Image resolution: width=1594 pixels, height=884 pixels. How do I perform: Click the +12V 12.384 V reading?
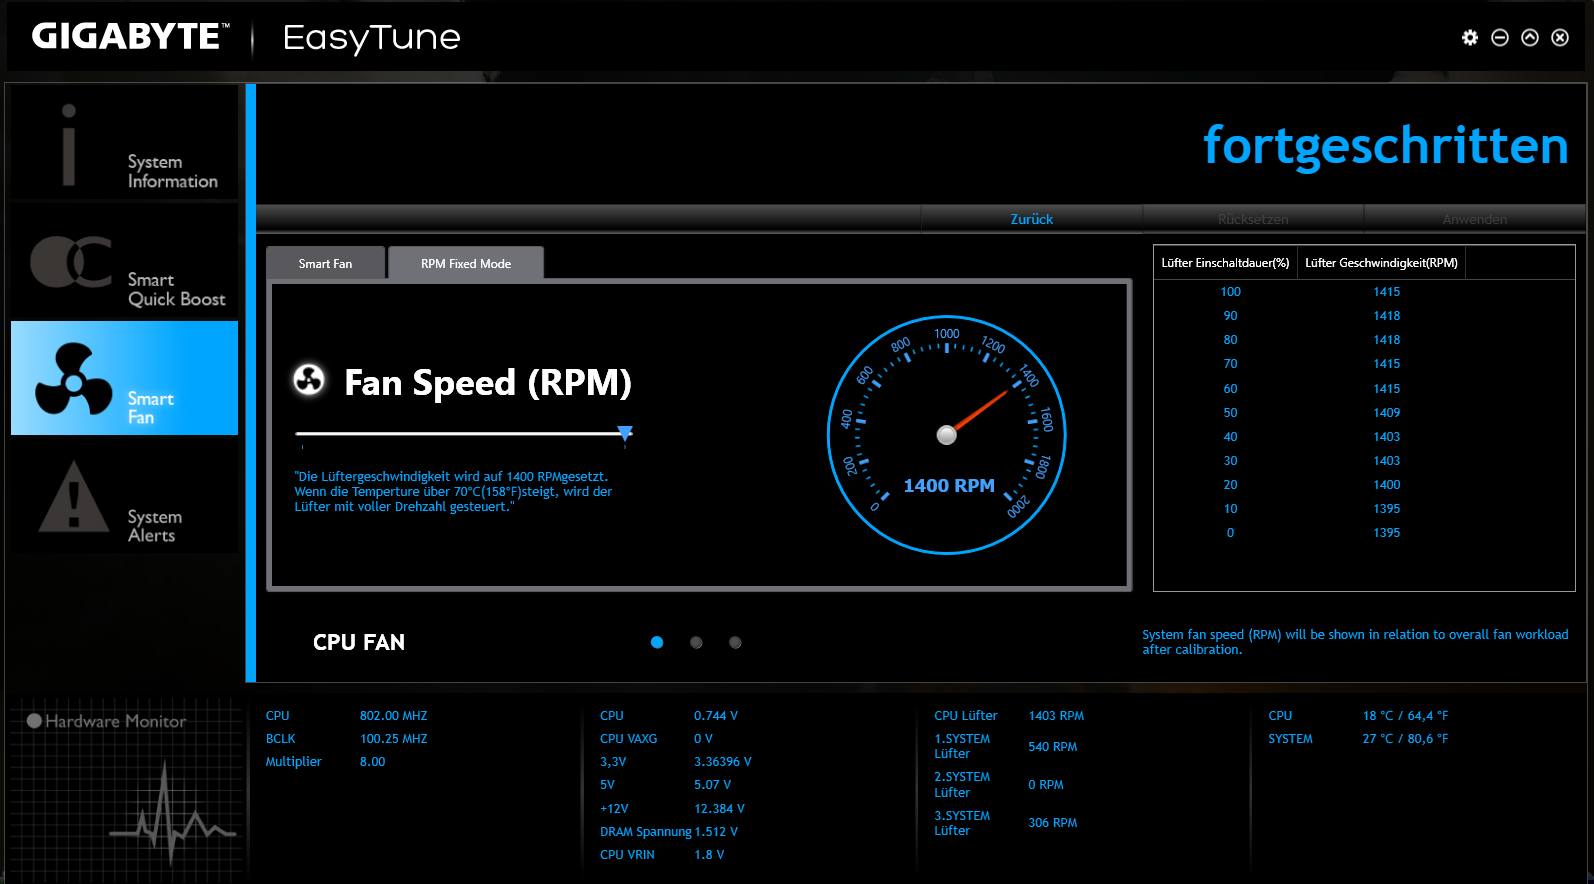point(719,809)
